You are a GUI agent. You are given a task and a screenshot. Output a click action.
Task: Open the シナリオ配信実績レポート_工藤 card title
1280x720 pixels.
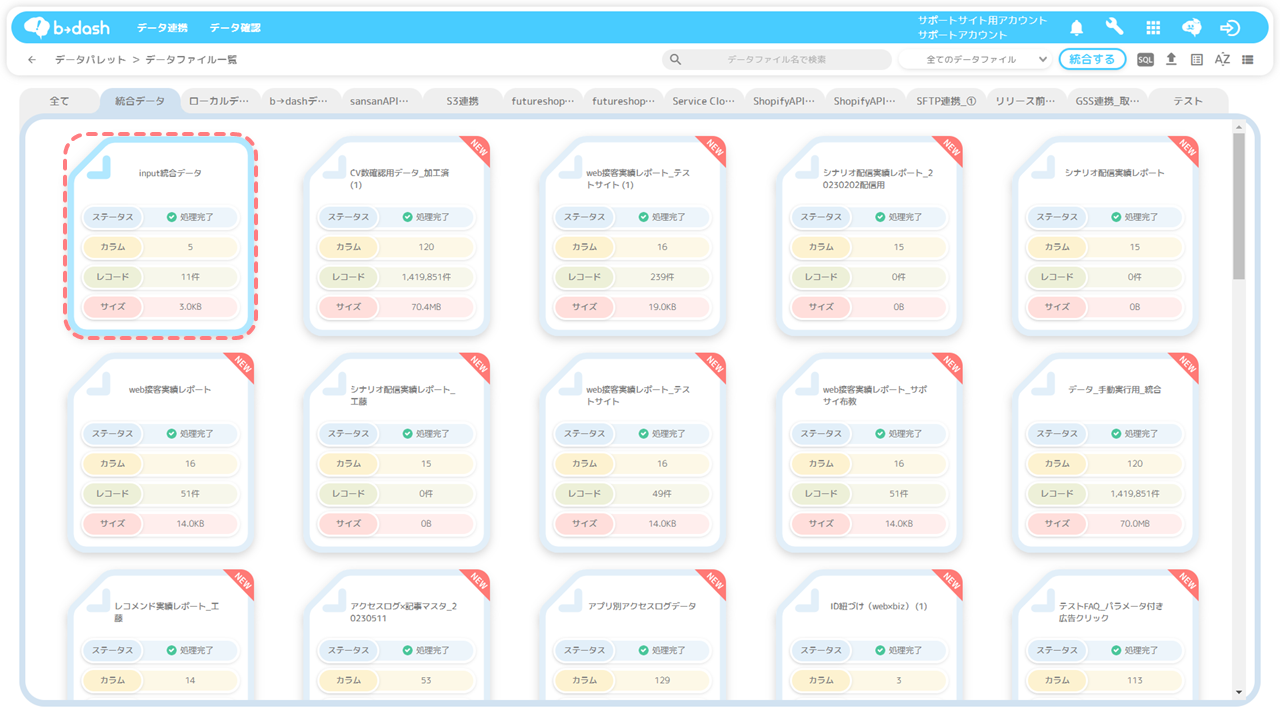pos(403,395)
